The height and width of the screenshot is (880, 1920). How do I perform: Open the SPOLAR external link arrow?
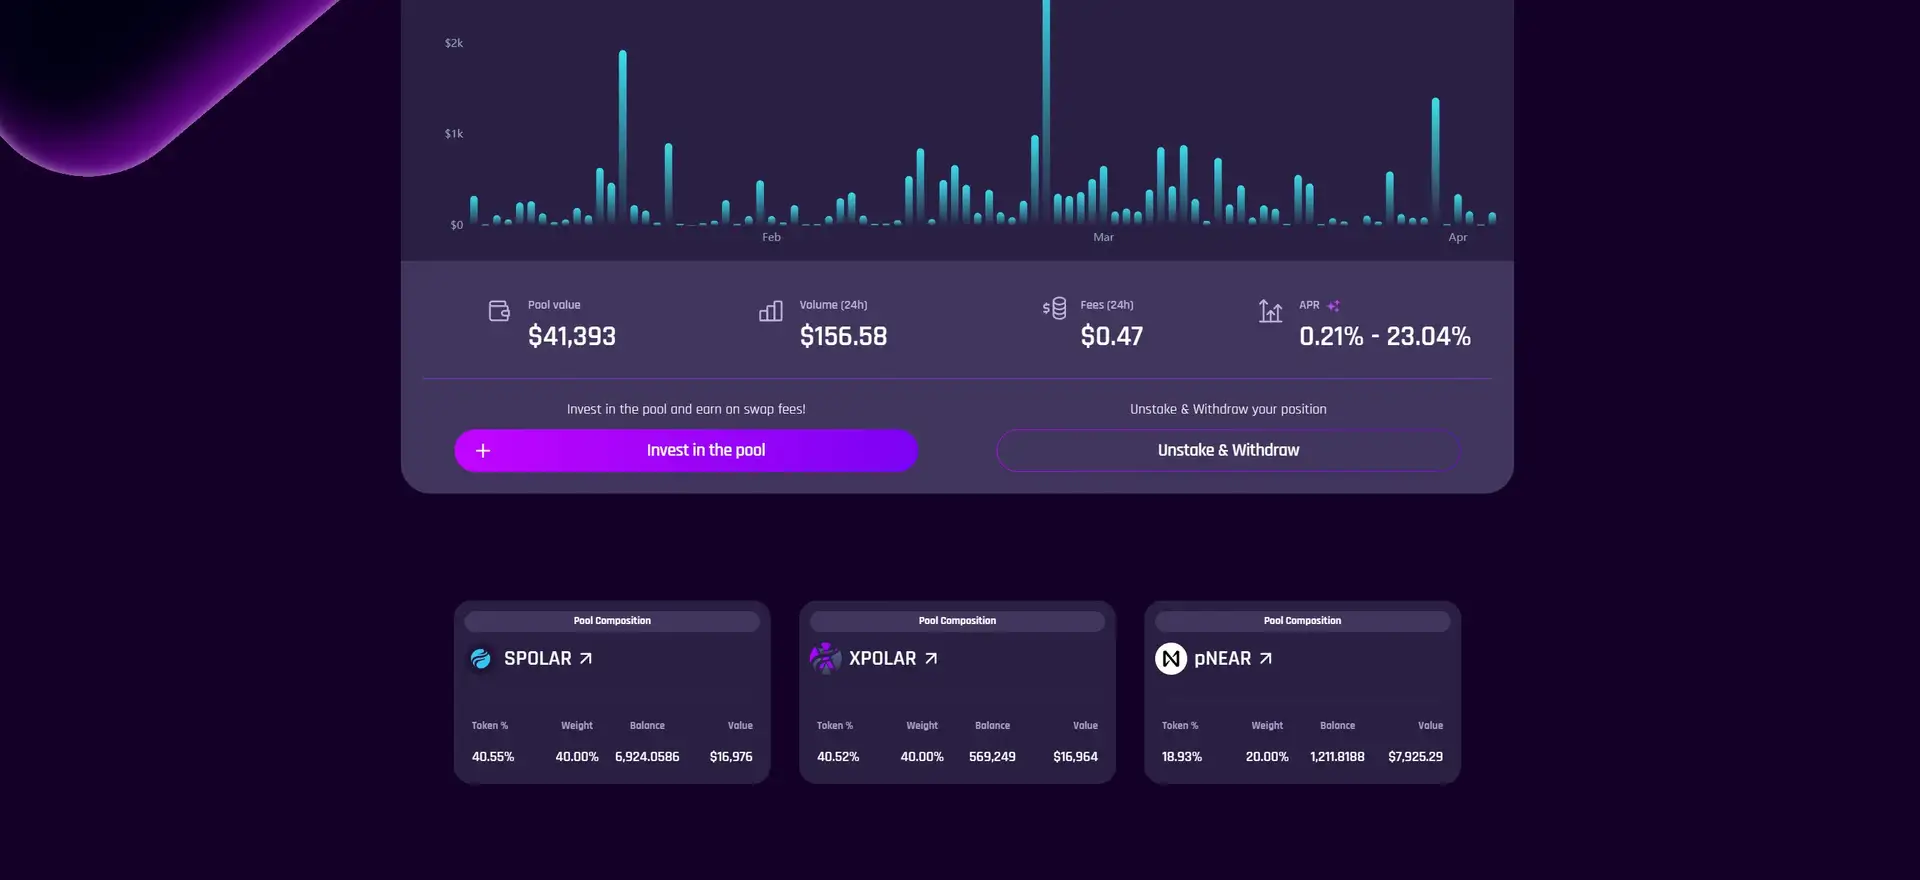[586, 659]
